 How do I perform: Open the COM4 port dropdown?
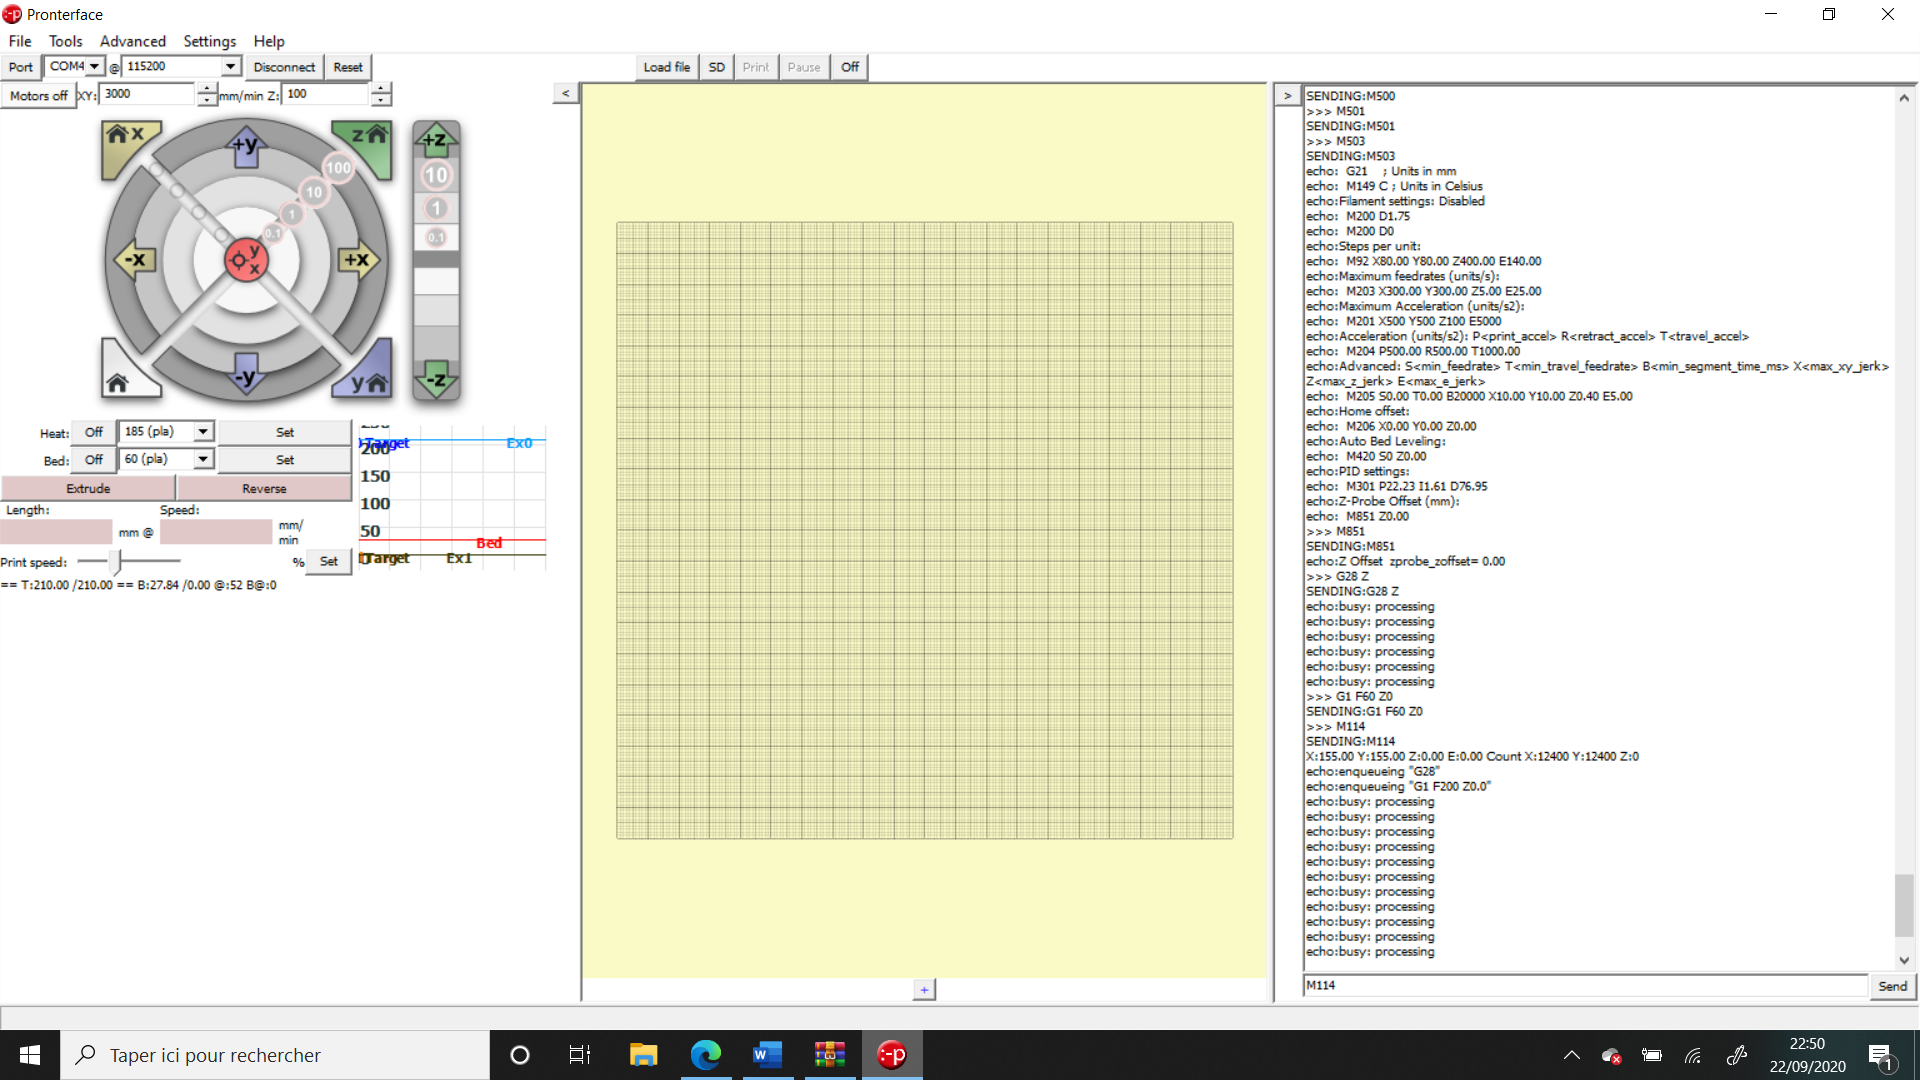point(74,66)
